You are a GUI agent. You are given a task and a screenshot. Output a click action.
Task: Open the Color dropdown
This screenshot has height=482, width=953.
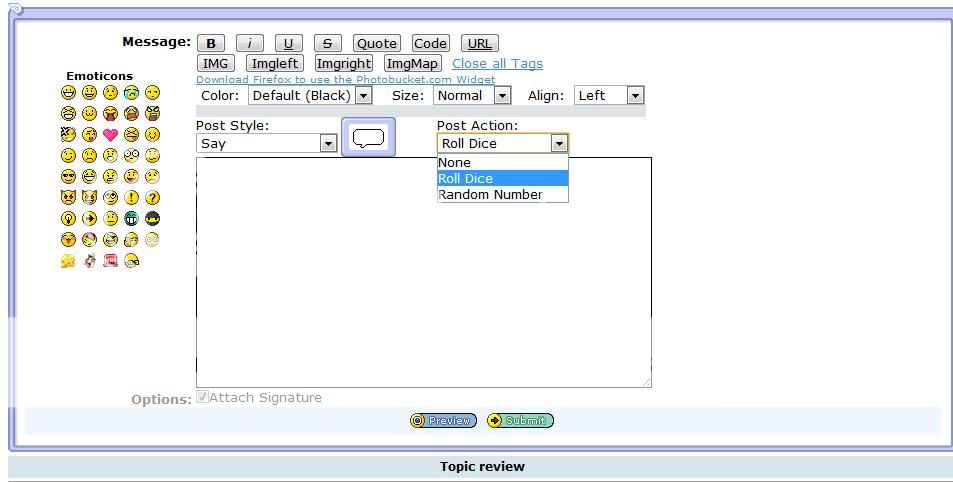310,95
